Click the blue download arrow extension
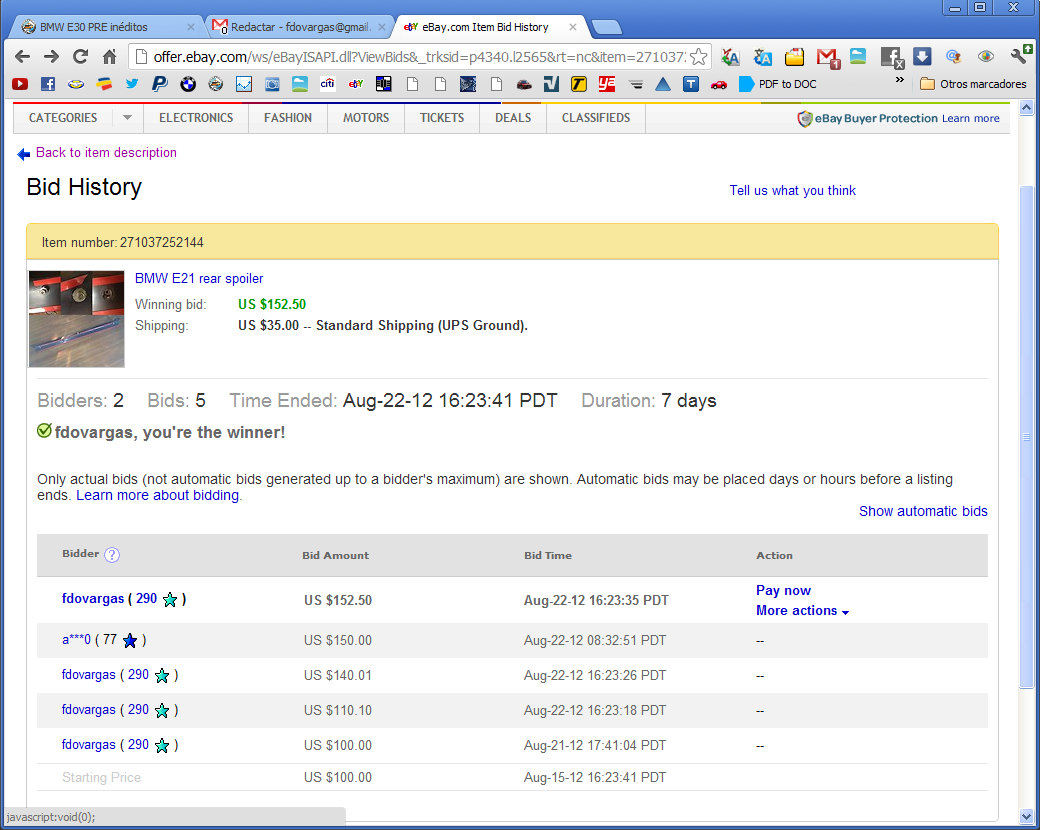The image size is (1040, 830). pyautogui.click(x=922, y=57)
